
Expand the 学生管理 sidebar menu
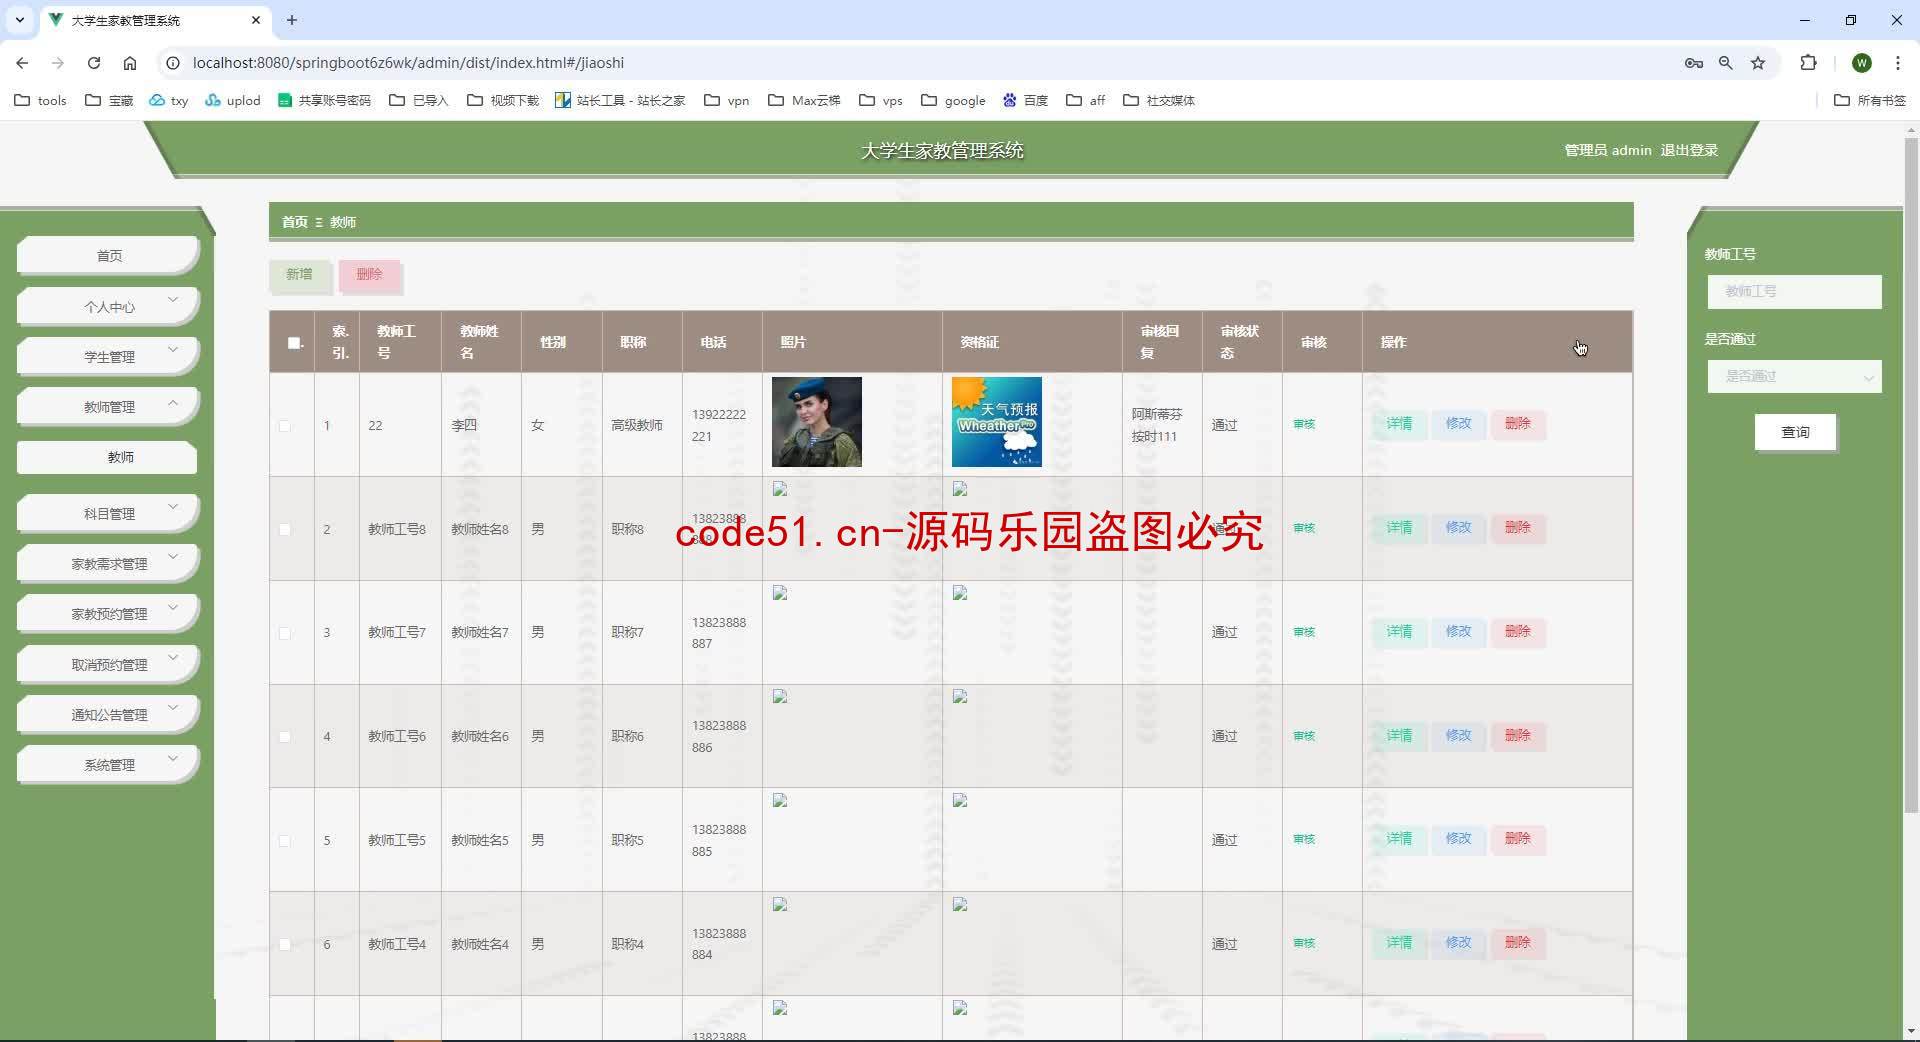coord(108,356)
